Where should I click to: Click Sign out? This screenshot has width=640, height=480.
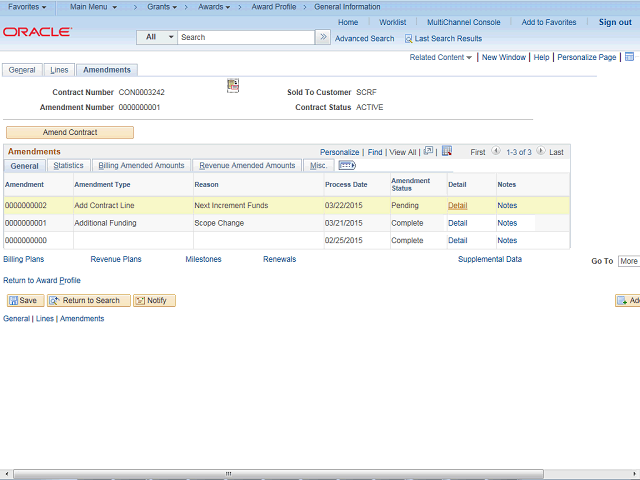(x=615, y=22)
